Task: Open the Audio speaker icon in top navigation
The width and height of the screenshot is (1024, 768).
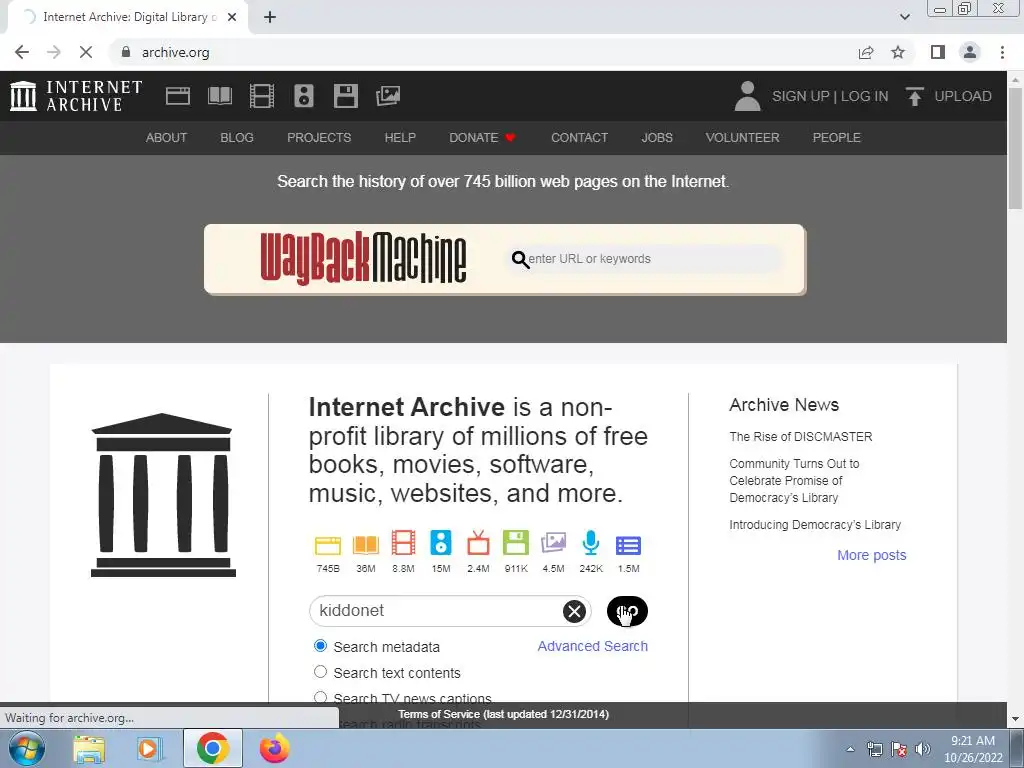Action: click(304, 96)
